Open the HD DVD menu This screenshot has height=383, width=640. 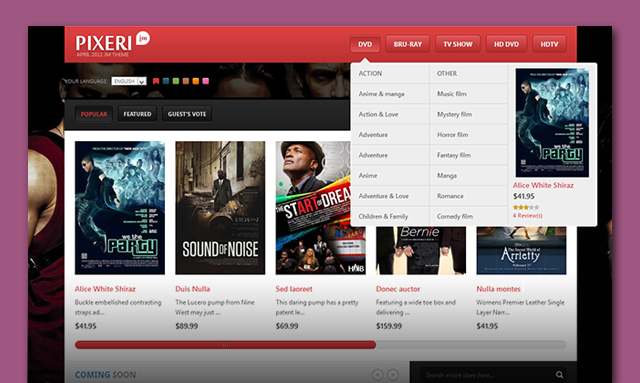[x=506, y=44]
